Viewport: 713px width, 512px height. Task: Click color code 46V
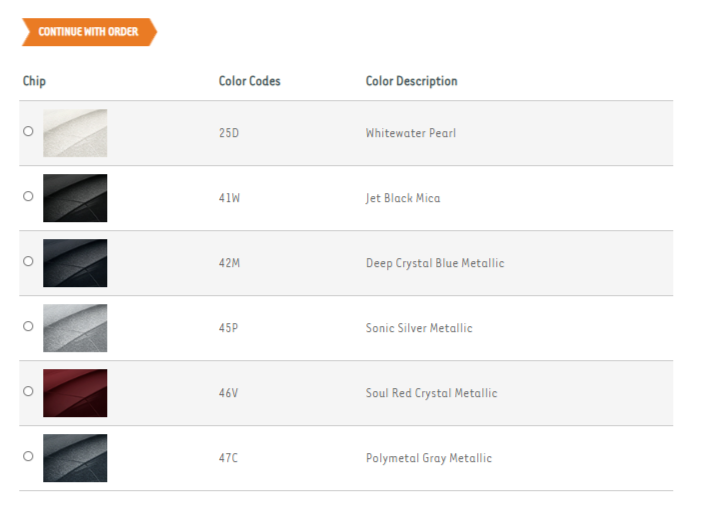click(229, 393)
